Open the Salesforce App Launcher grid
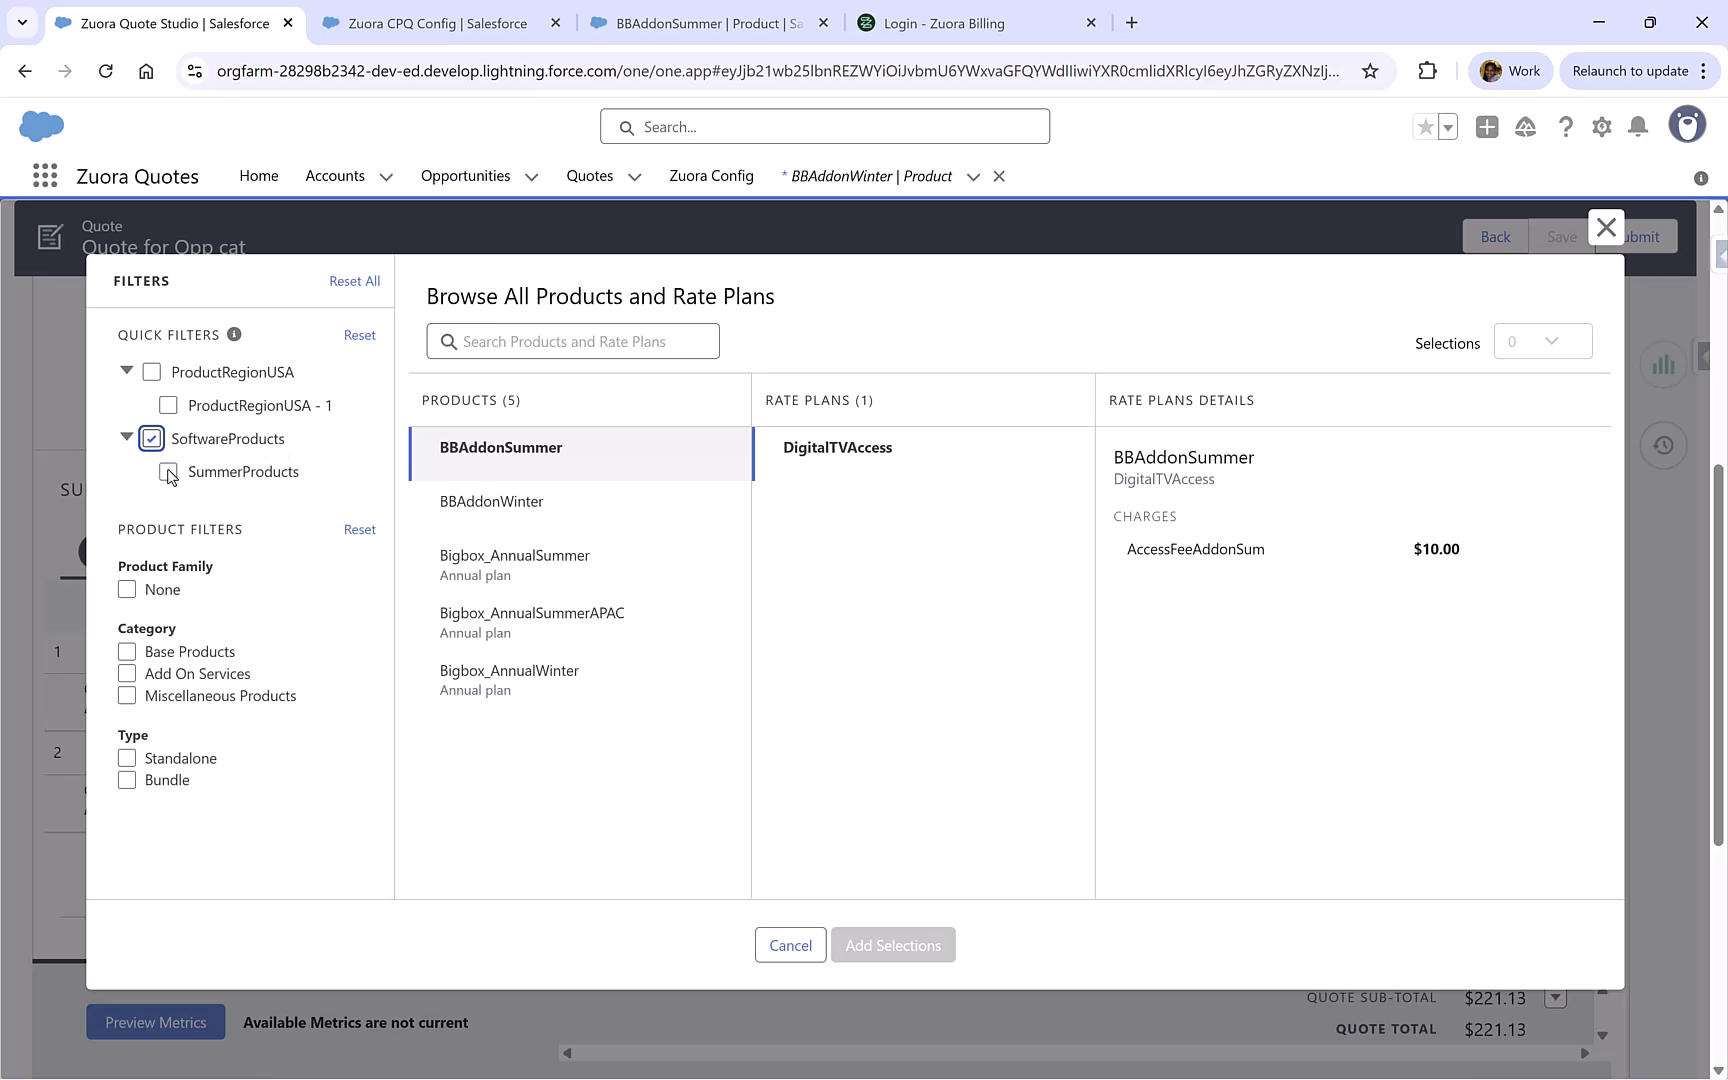 click(x=44, y=175)
